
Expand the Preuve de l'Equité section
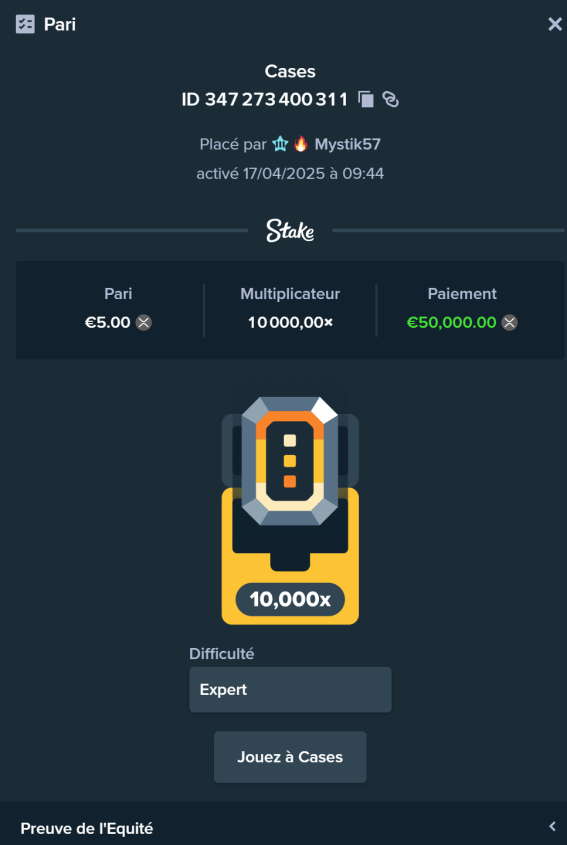click(284, 828)
